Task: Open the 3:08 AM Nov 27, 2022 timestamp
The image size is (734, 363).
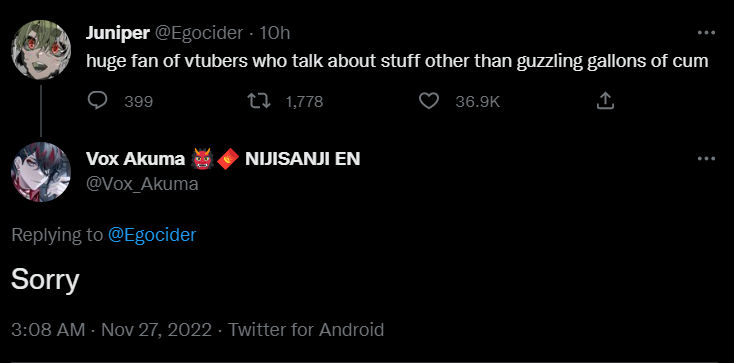Action: coord(111,330)
